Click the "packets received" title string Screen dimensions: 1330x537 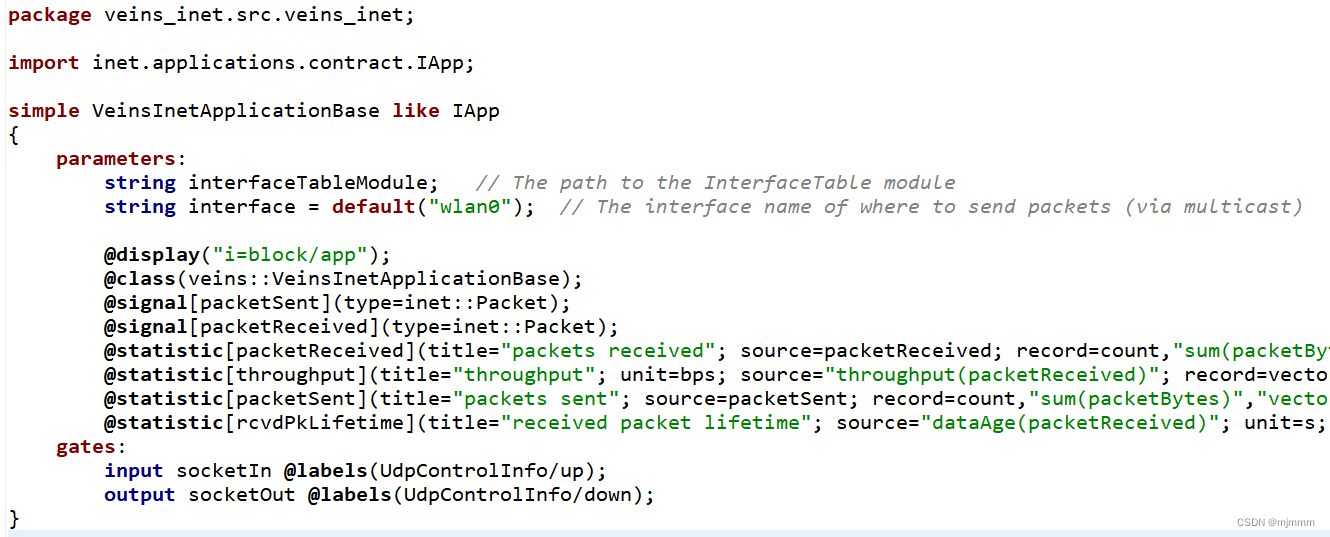coord(608,351)
